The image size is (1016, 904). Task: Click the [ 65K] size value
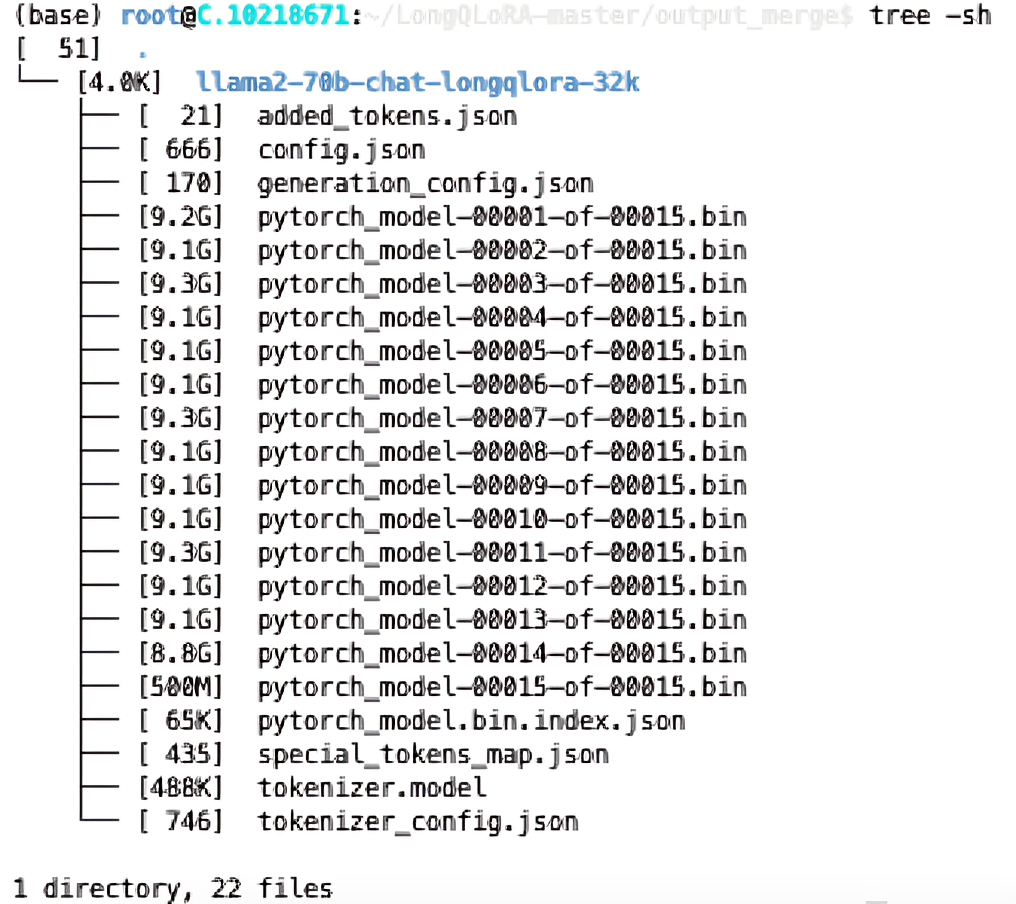click(181, 721)
